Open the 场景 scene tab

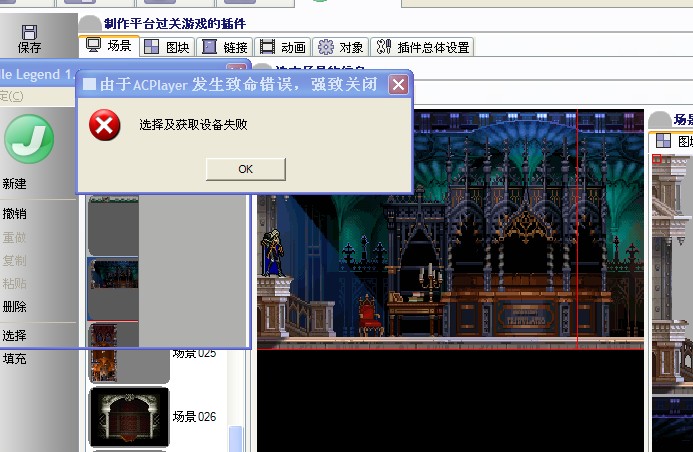pyautogui.click(x=109, y=46)
